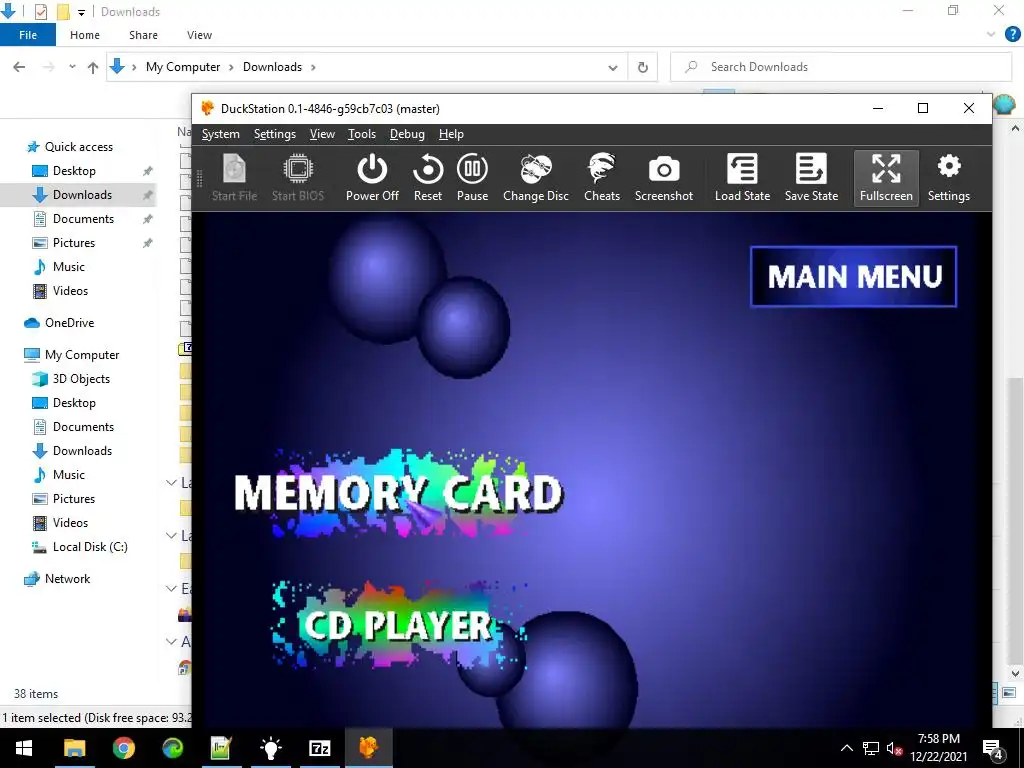Viewport: 1024px width, 768px height.
Task: Click the Power Off toolbar icon in DuckStation
Action: (x=372, y=178)
